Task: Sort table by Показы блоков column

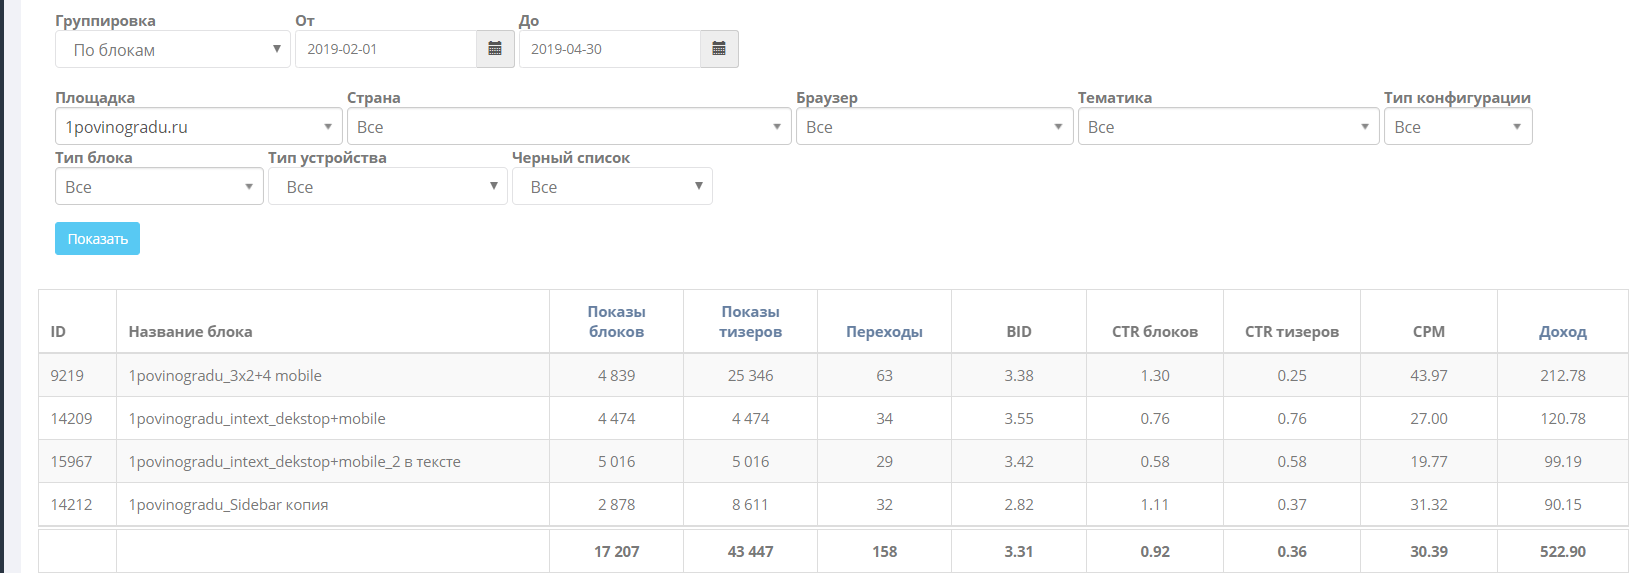Action: click(616, 322)
